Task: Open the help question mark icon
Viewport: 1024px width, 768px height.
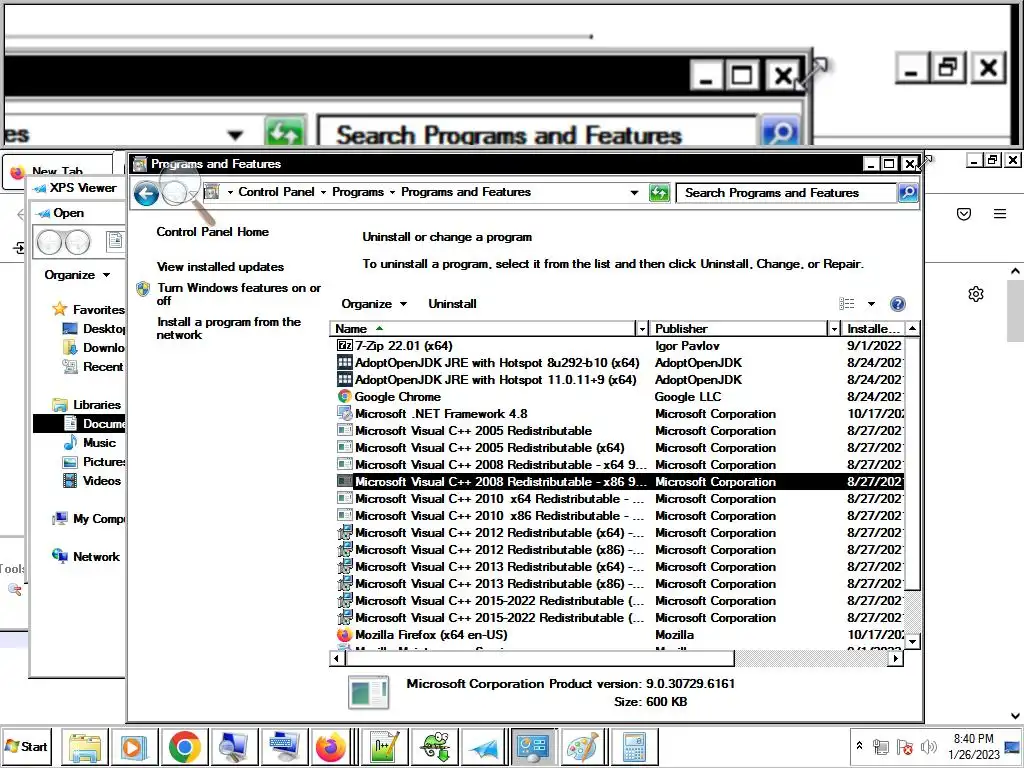Action: point(897,304)
